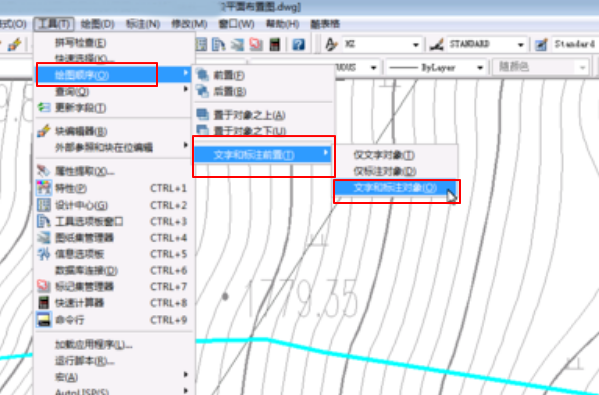This screenshot has width=599, height=395.
Task: Click the Text Style icon beside XZ
Action: pyautogui.click(x=331, y=45)
